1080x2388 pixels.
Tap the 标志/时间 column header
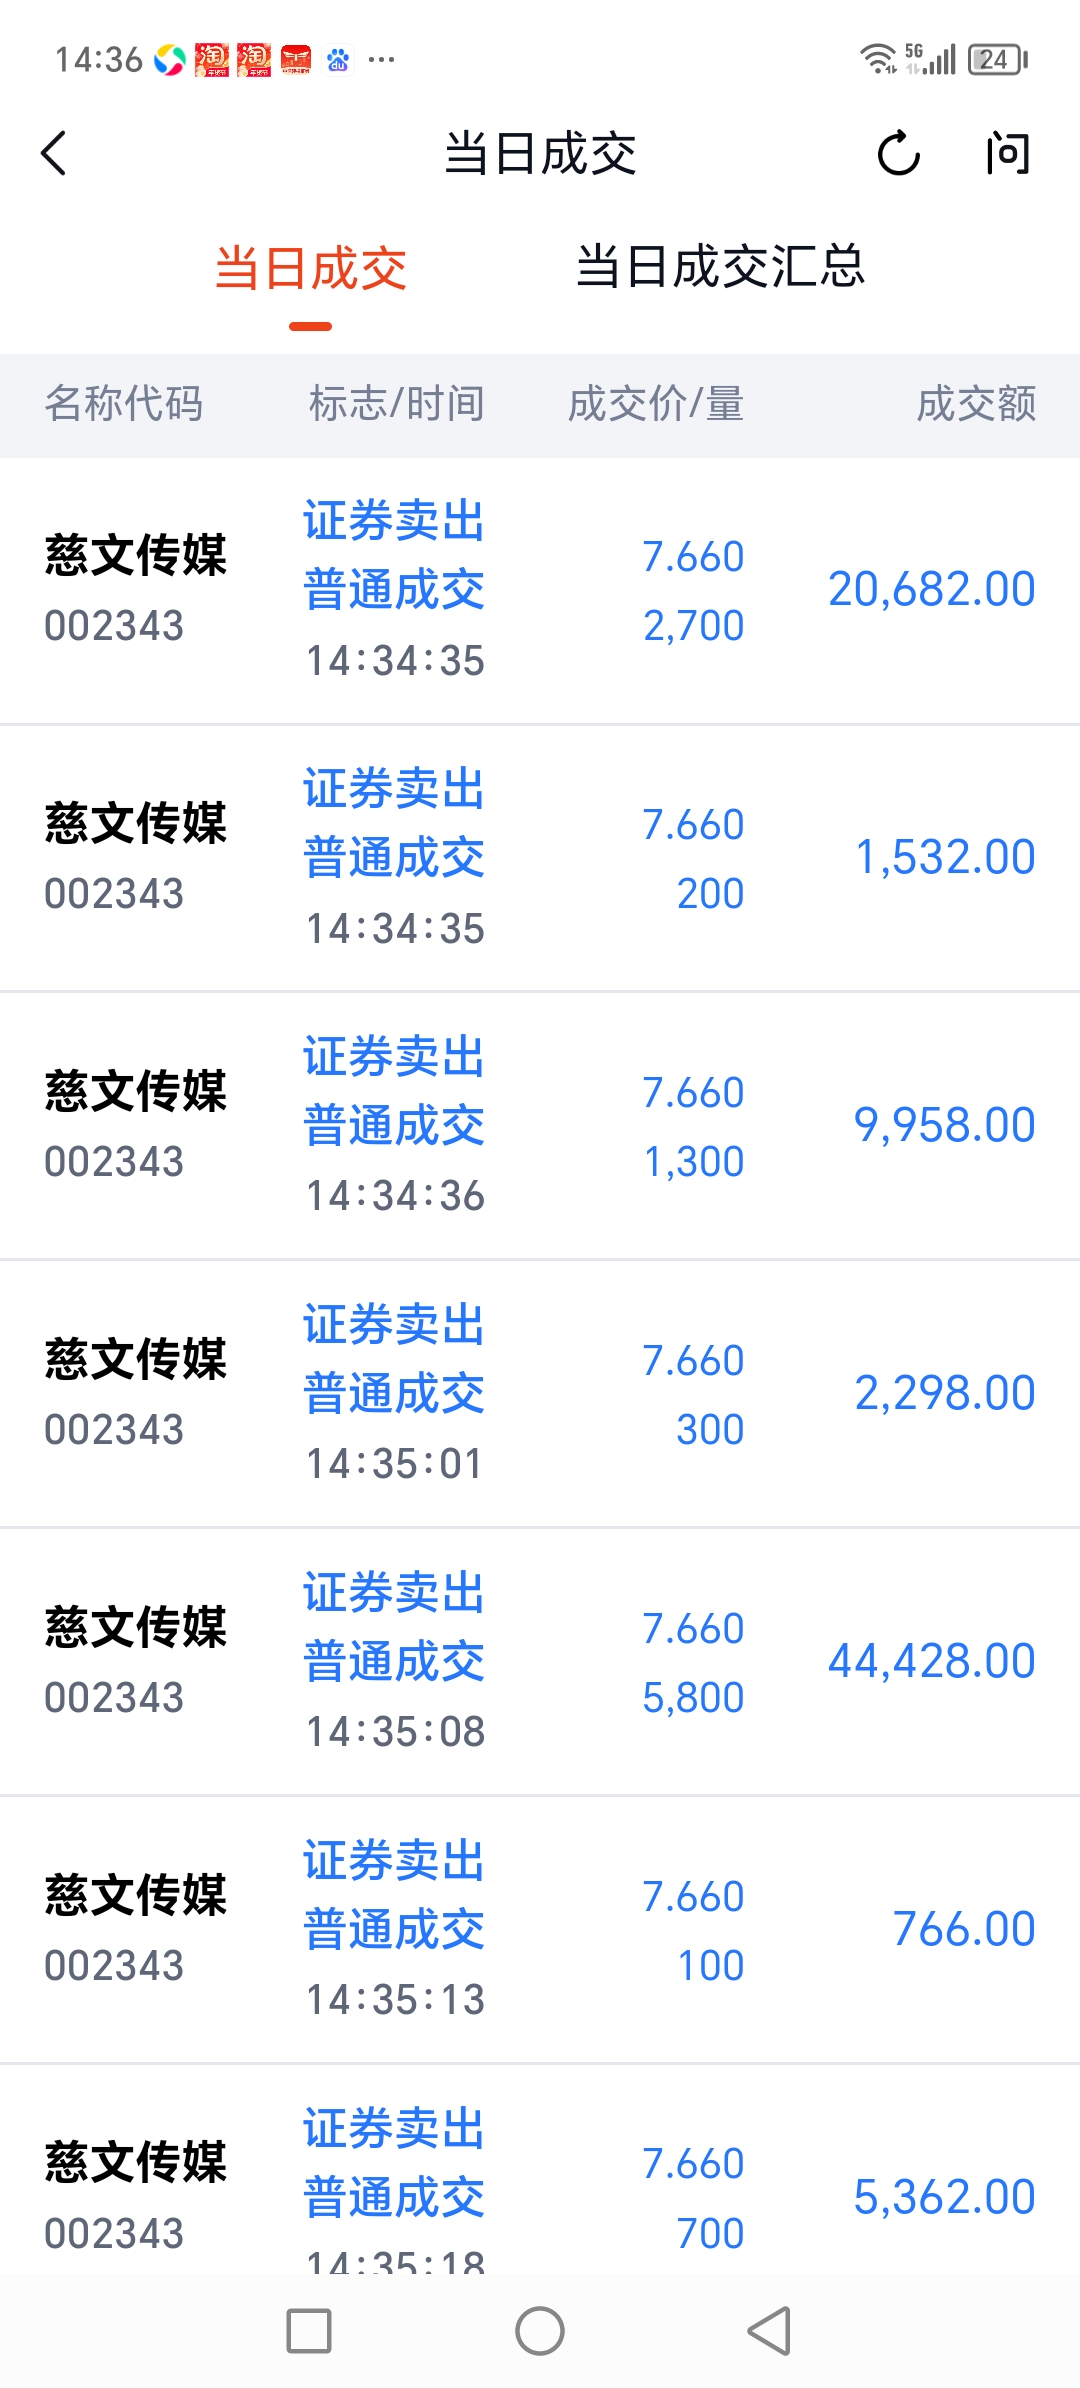coord(397,405)
